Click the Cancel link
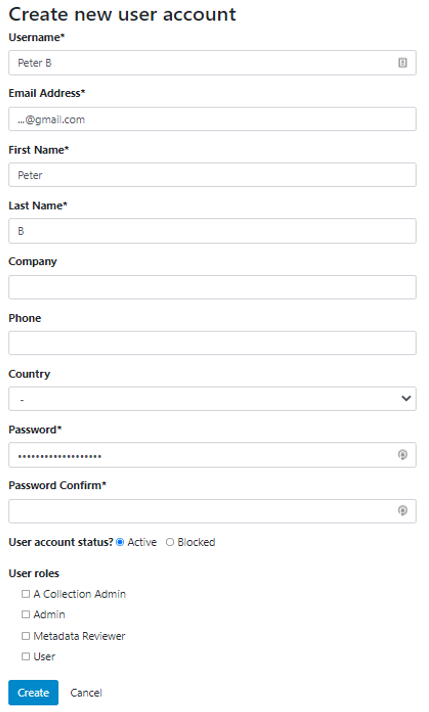The image size is (429, 712). click(86, 693)
